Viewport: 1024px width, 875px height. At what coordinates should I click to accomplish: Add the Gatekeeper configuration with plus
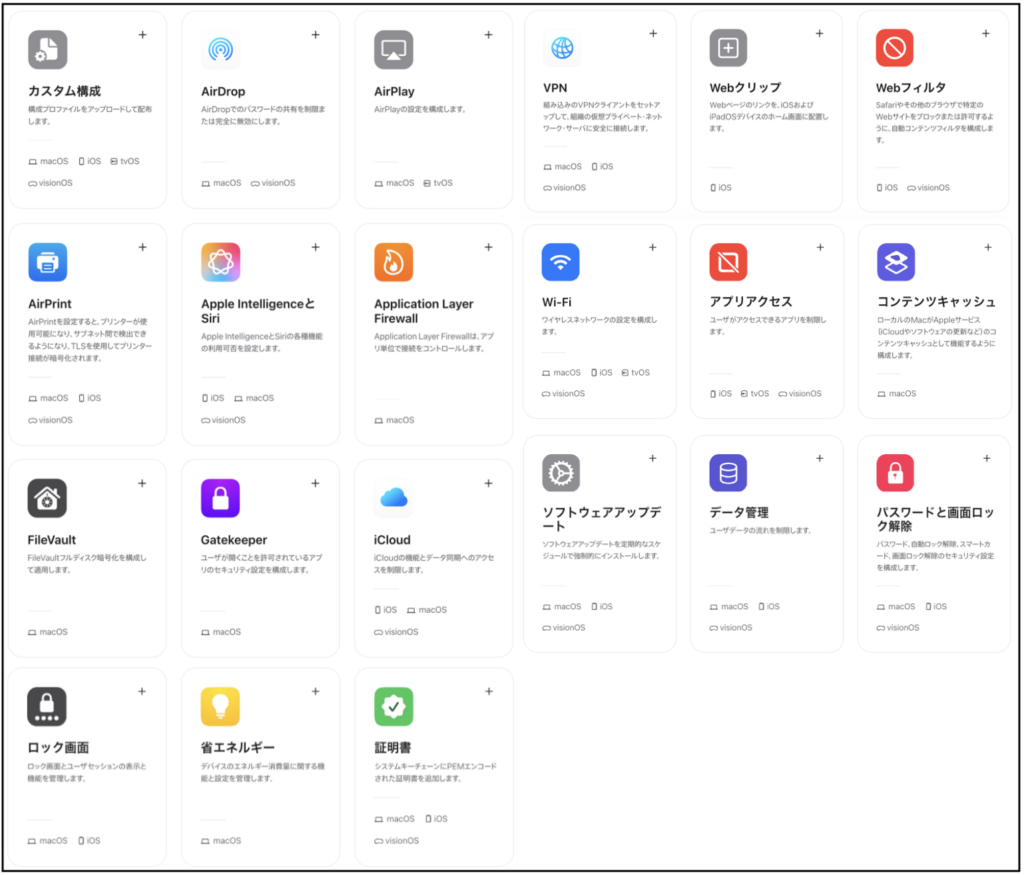(315, 483)
